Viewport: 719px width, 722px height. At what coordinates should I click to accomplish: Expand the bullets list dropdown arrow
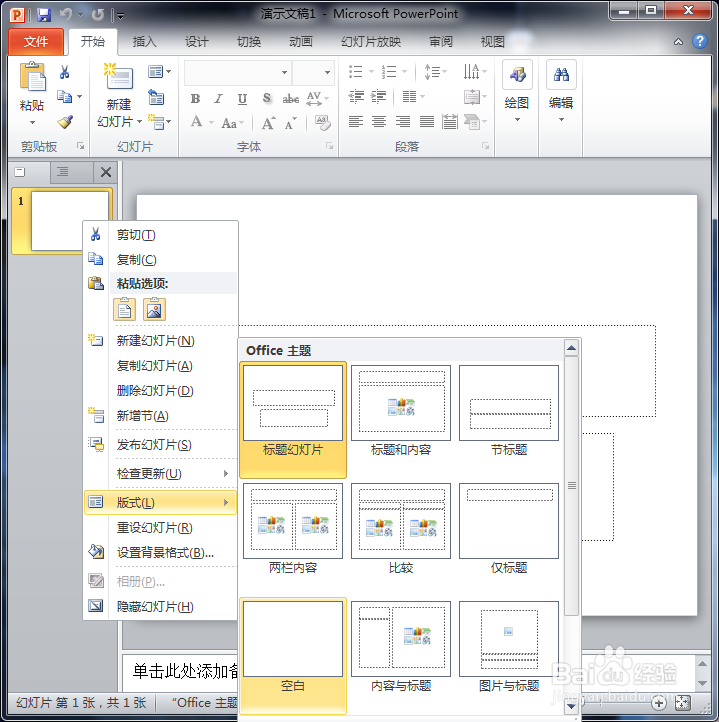click(x=371, y=71)
